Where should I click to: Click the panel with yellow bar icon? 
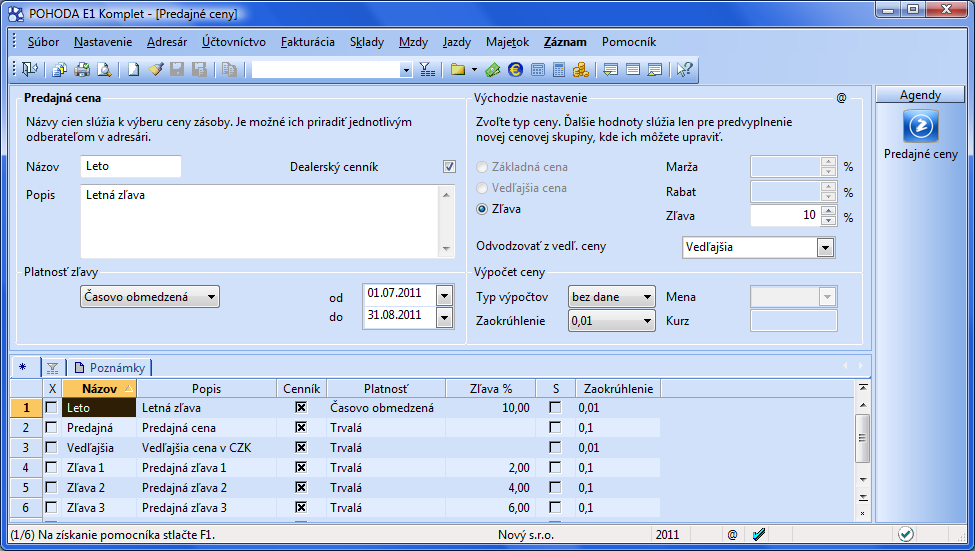point(655,70)
